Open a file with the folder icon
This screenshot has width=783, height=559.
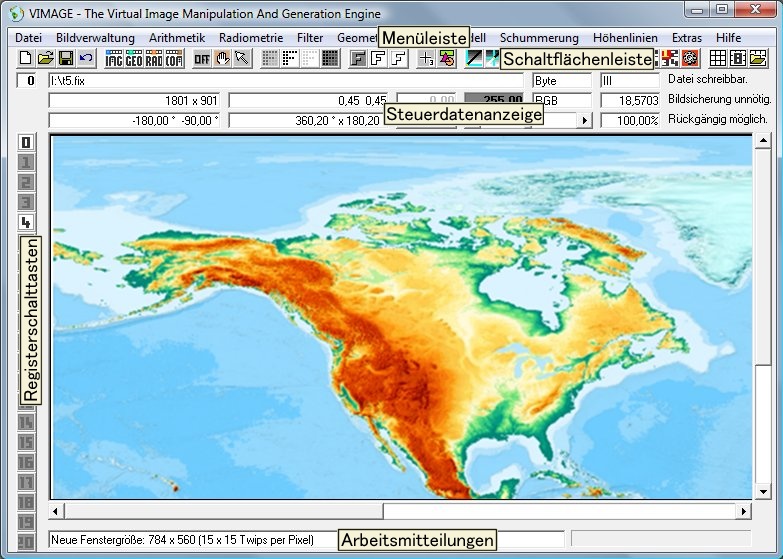click(x=46, y=59)
